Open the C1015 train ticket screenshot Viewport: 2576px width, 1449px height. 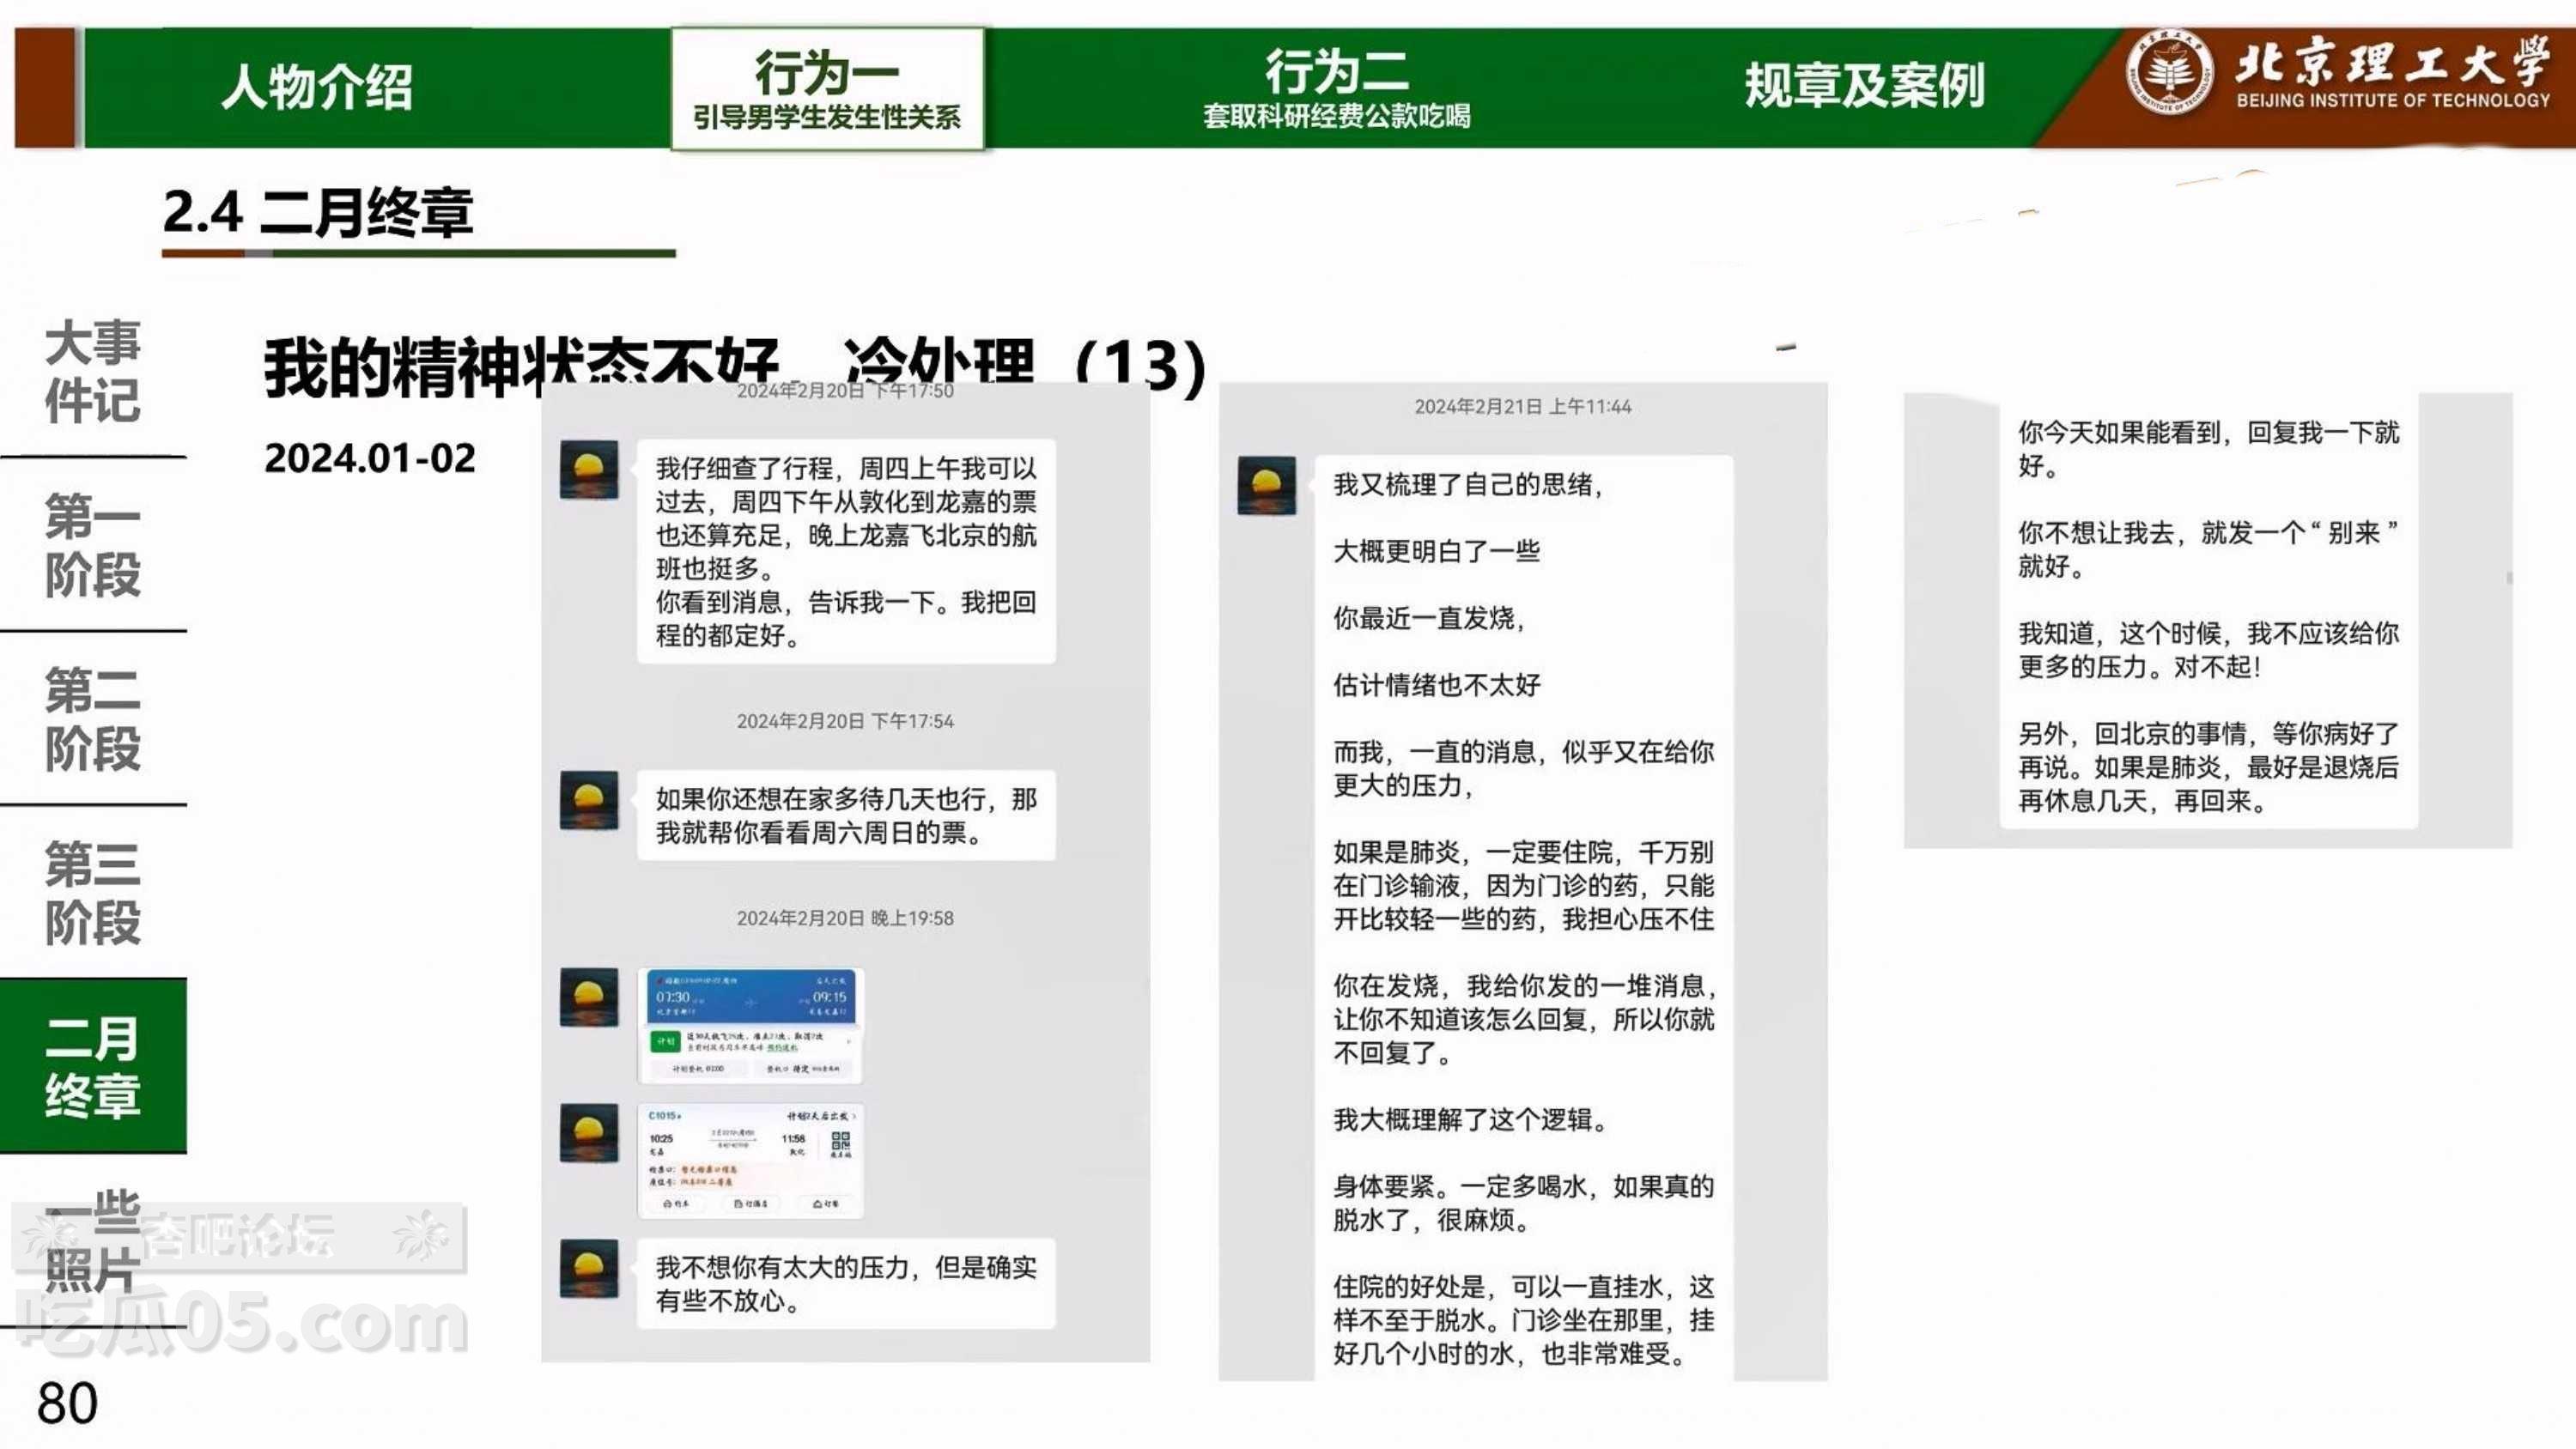750,1160
